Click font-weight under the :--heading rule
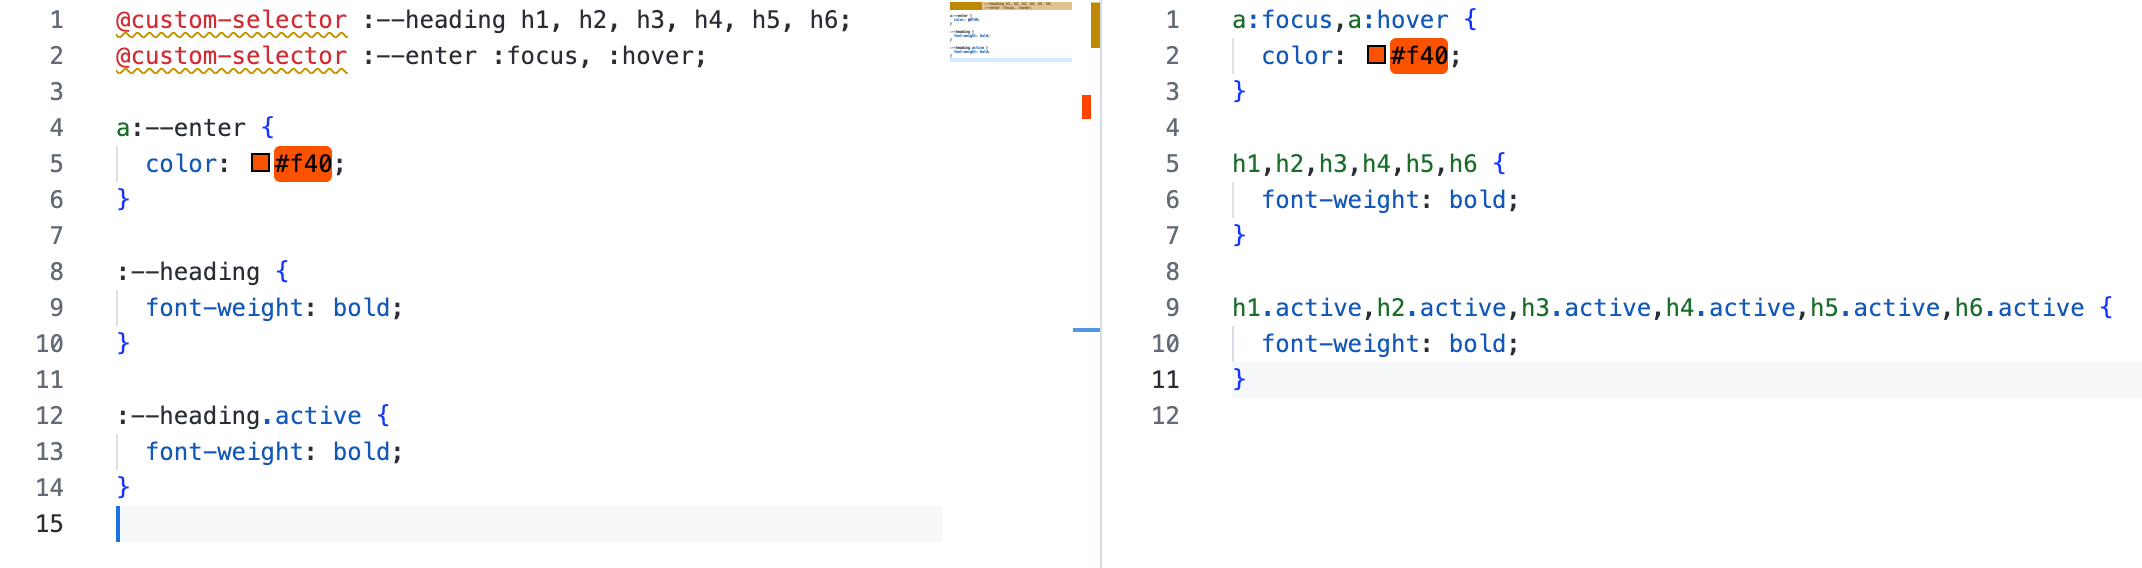 point(224,308)
